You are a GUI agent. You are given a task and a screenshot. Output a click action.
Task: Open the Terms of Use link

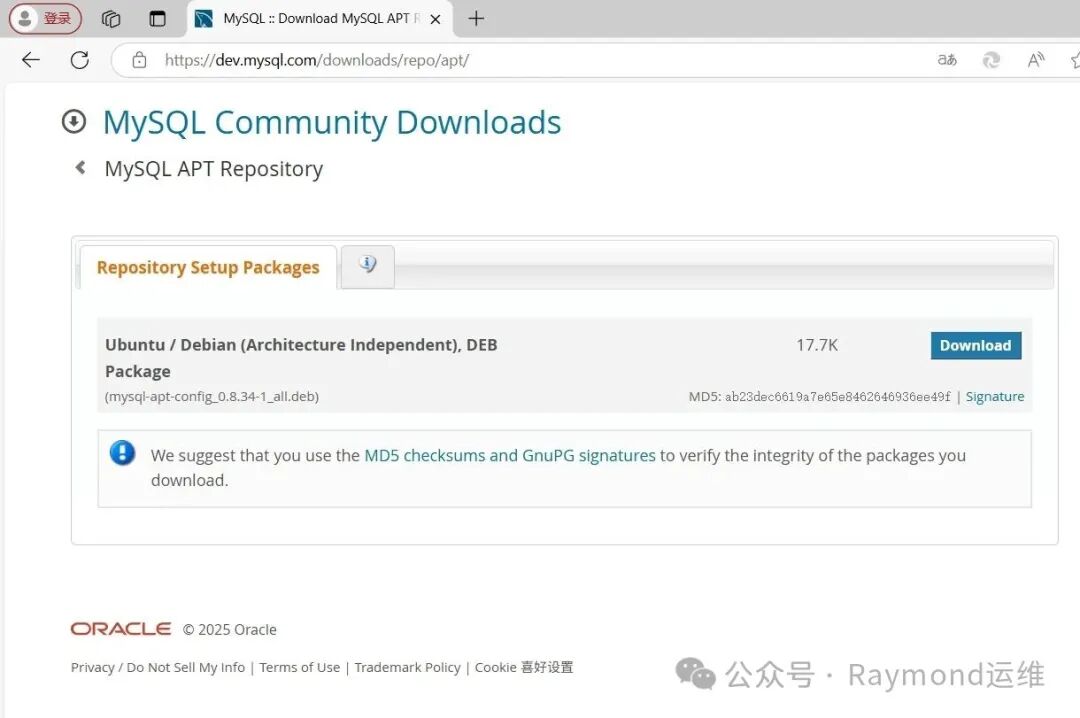[300, 667]
